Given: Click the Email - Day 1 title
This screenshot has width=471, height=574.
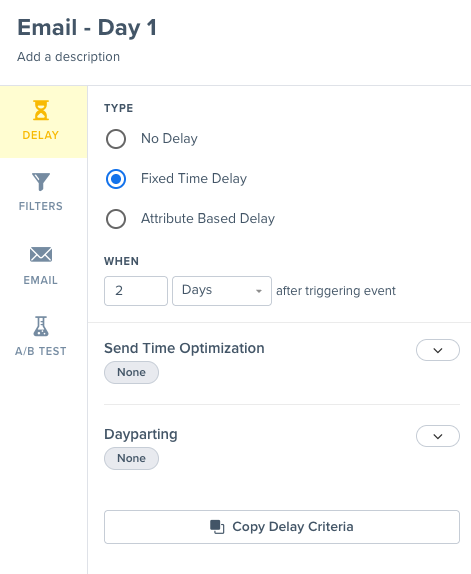Looking at the screenshot, I should point(87,27).
